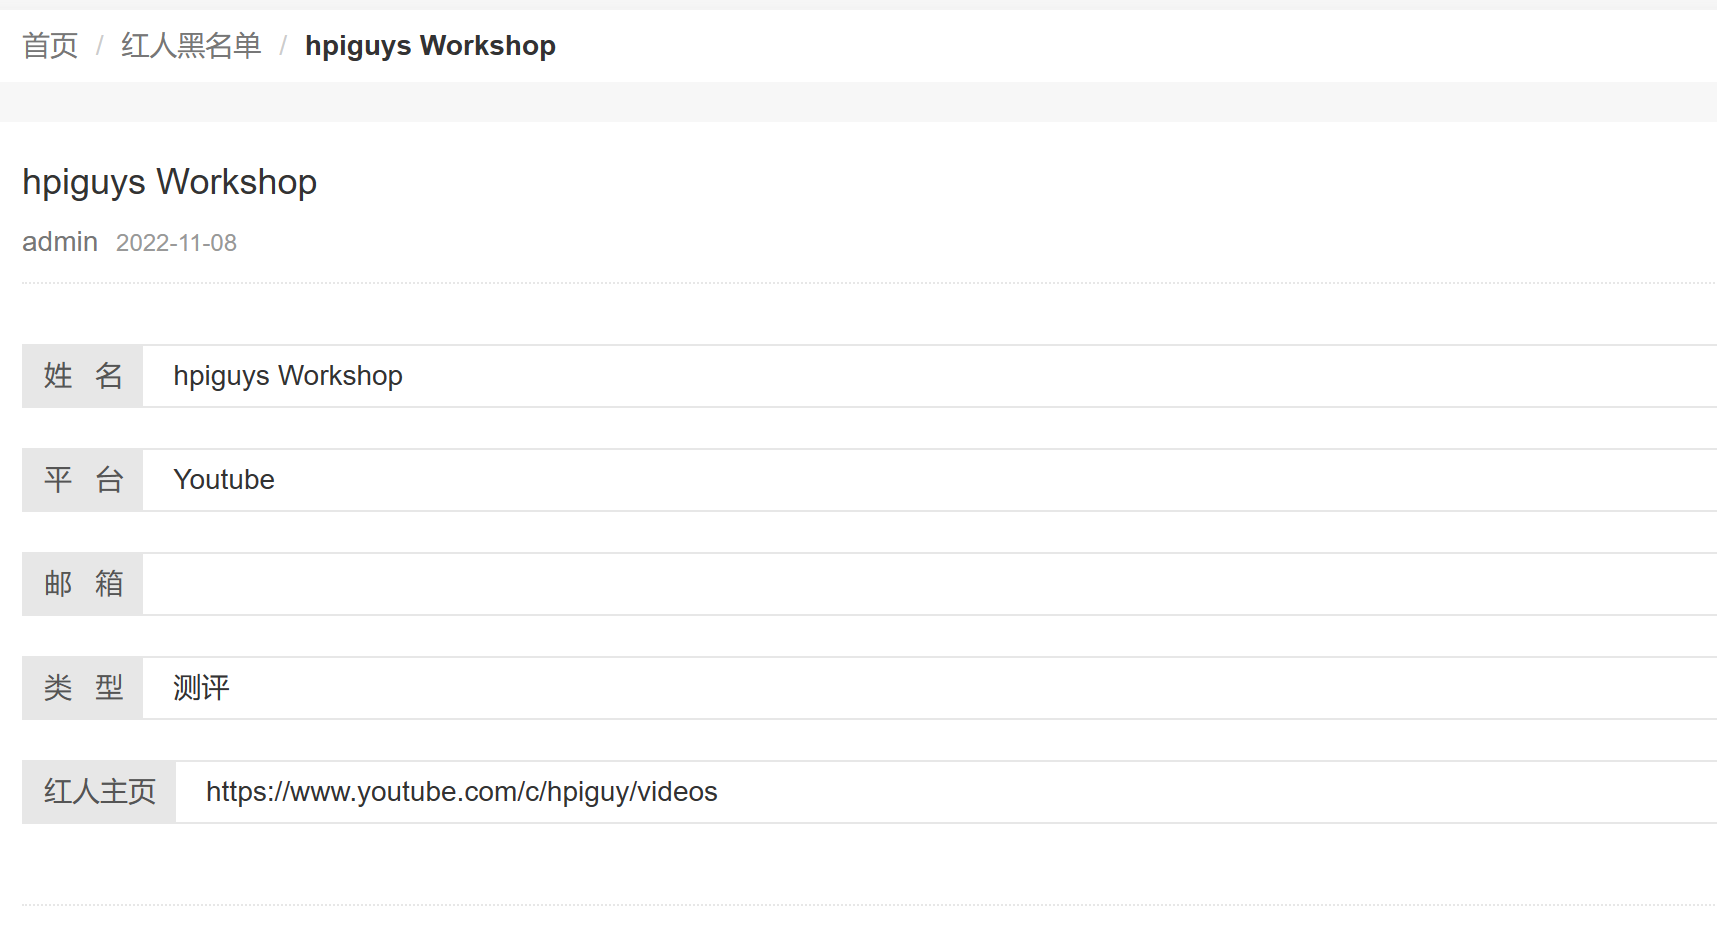Select the hpiguys Workshop name value
The width and height of the screenshot is (1717, 948).
(288, 376)
